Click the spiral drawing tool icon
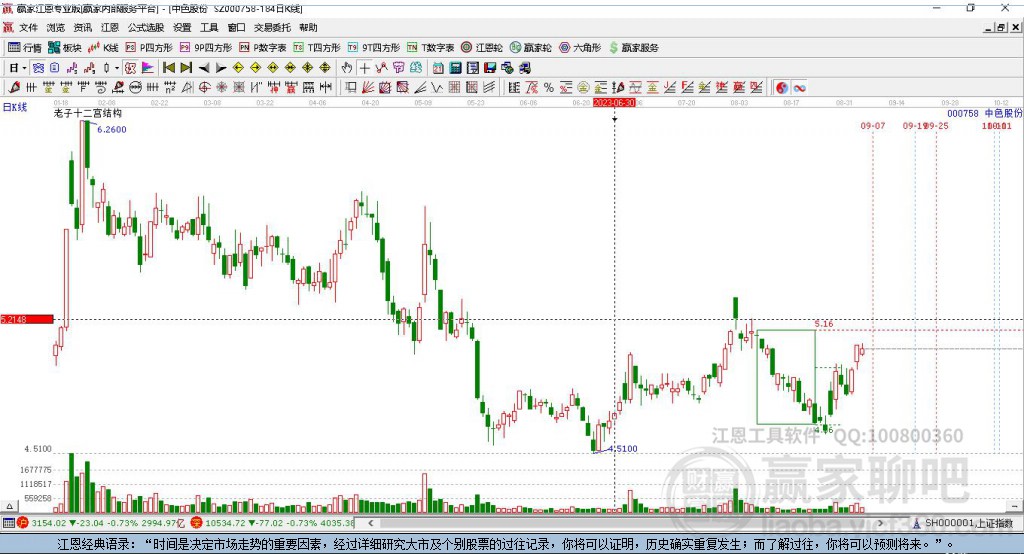The image size is (1024, 554). click(101, 88)
